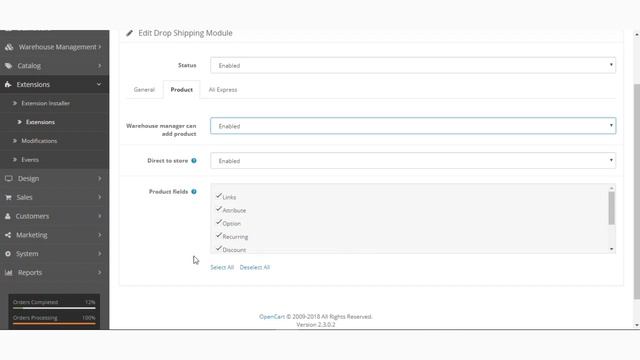This screenshot has width=640, height=360.
Task: Click the Select All link
Action: coord(222,267)
